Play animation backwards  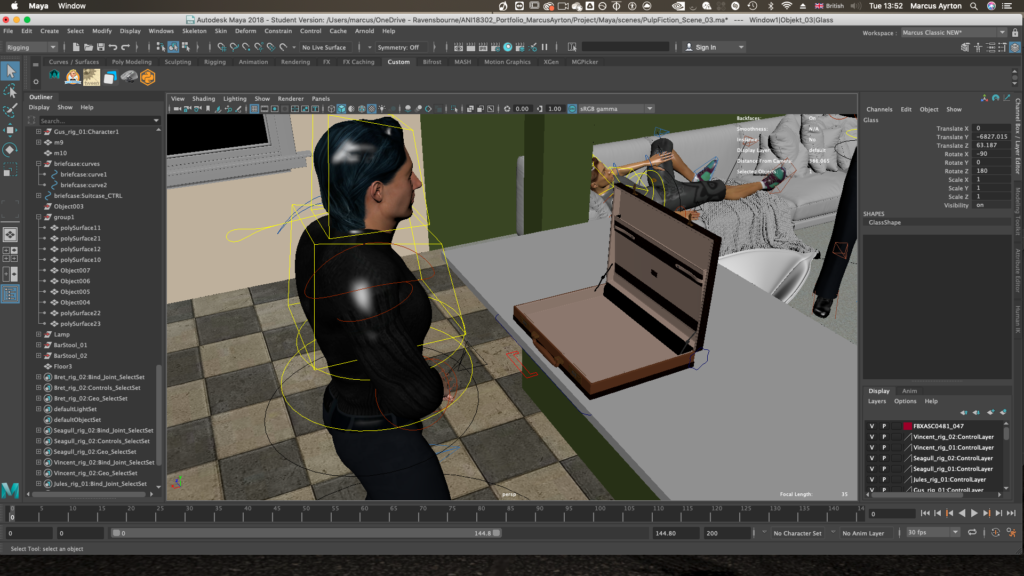(961, 513)
